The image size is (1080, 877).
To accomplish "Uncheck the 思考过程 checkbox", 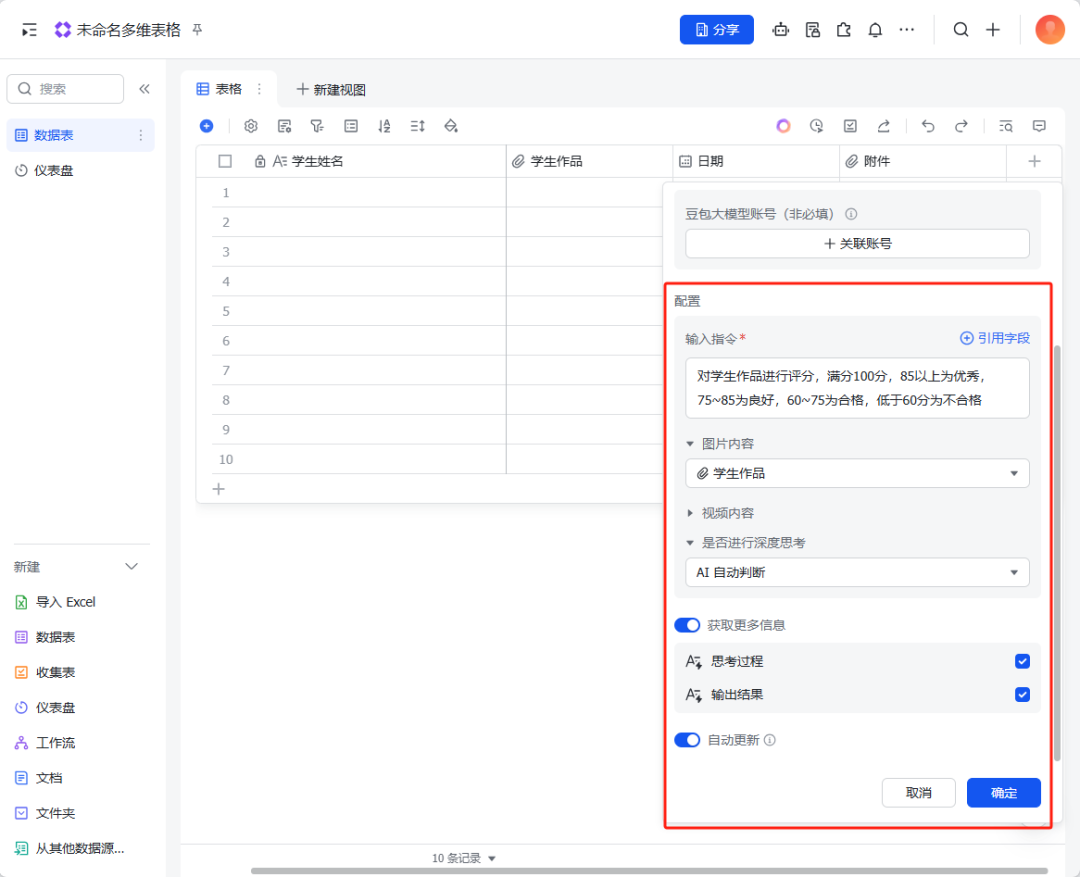I will point(1022,661).
